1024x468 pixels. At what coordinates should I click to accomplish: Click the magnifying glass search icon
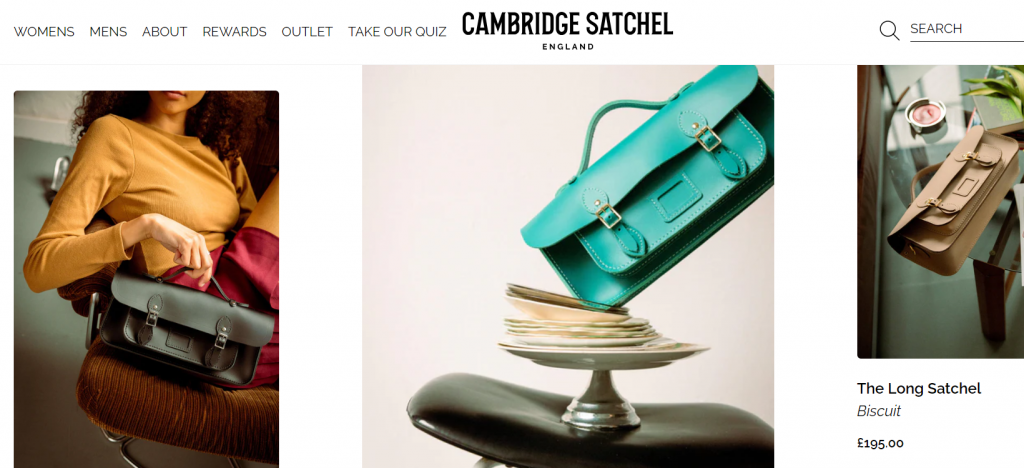pyautogui.click(x=889, y=30)
